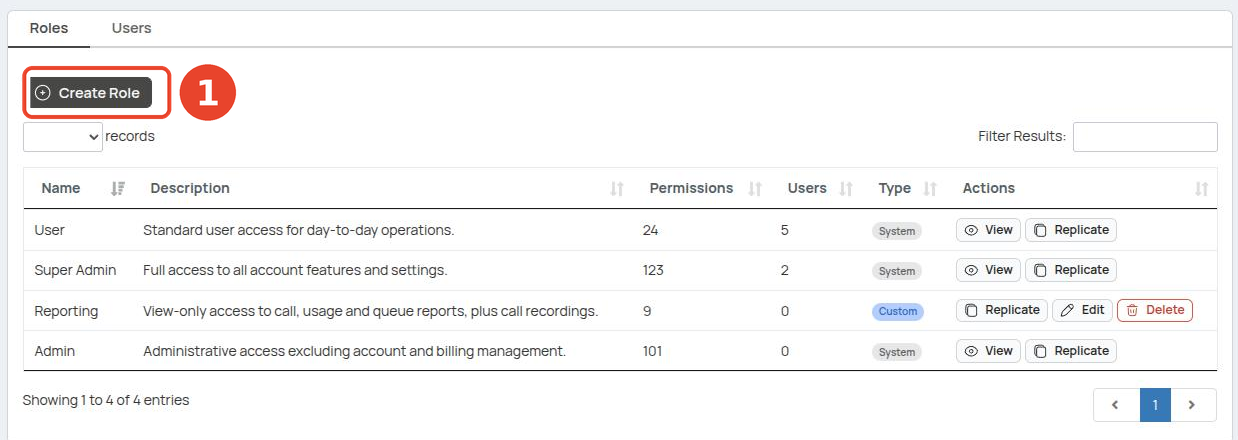View the Admin role
Image resolution: width=1238 pixels, height=440 pixels.
[988, 351]
